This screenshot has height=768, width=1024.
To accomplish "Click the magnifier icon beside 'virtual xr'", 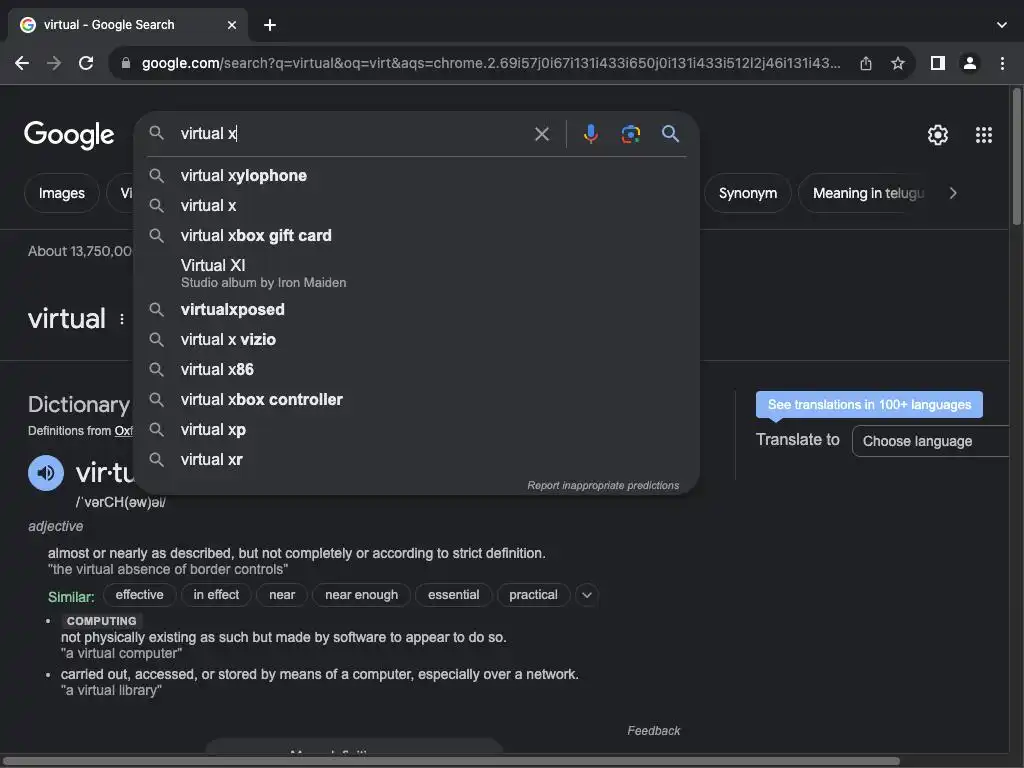I will point(156,459).
